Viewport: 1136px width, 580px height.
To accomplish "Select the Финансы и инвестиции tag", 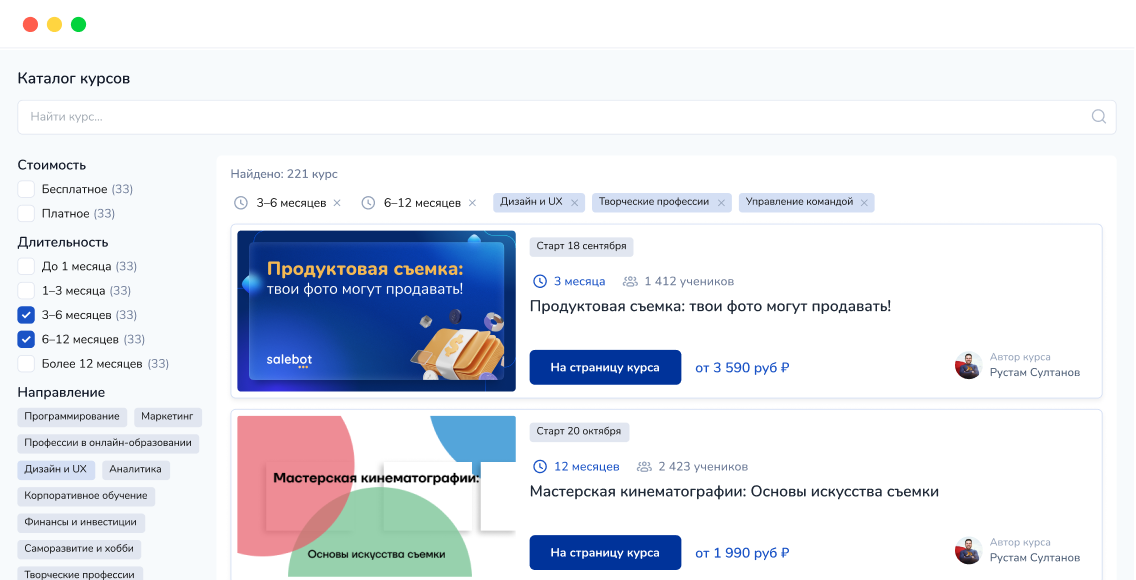I will click(80, 522).
